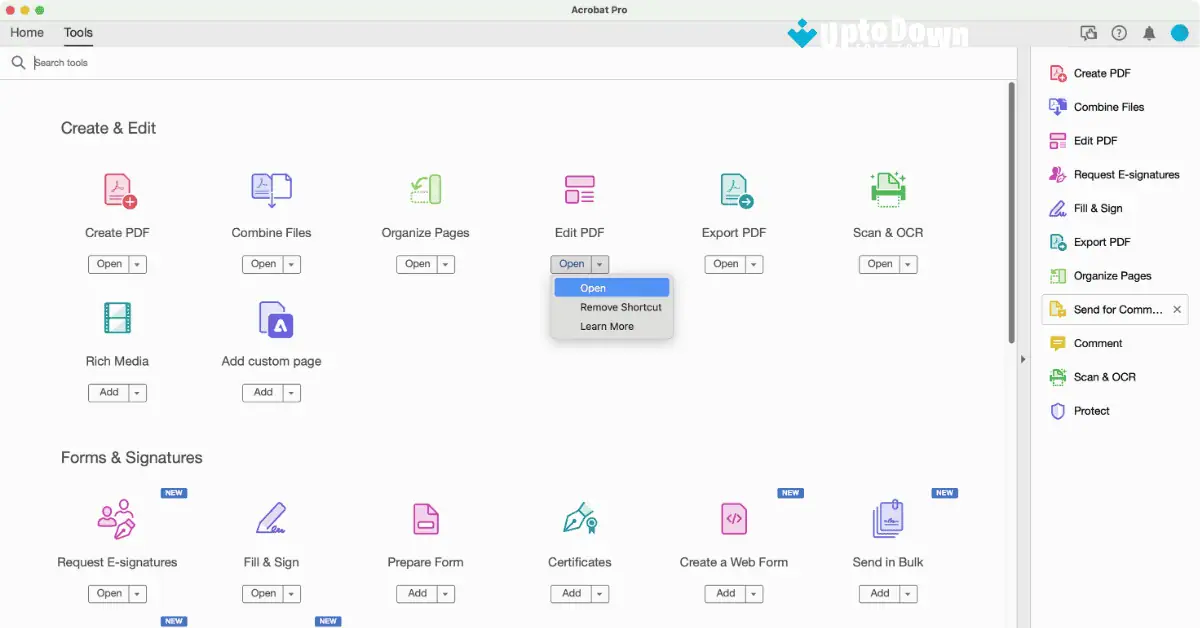Image resolution: width=1200 pixels, height=628 pixels.
Task: Select the Rich Media tool icon
Action: [x=117, y=317]
